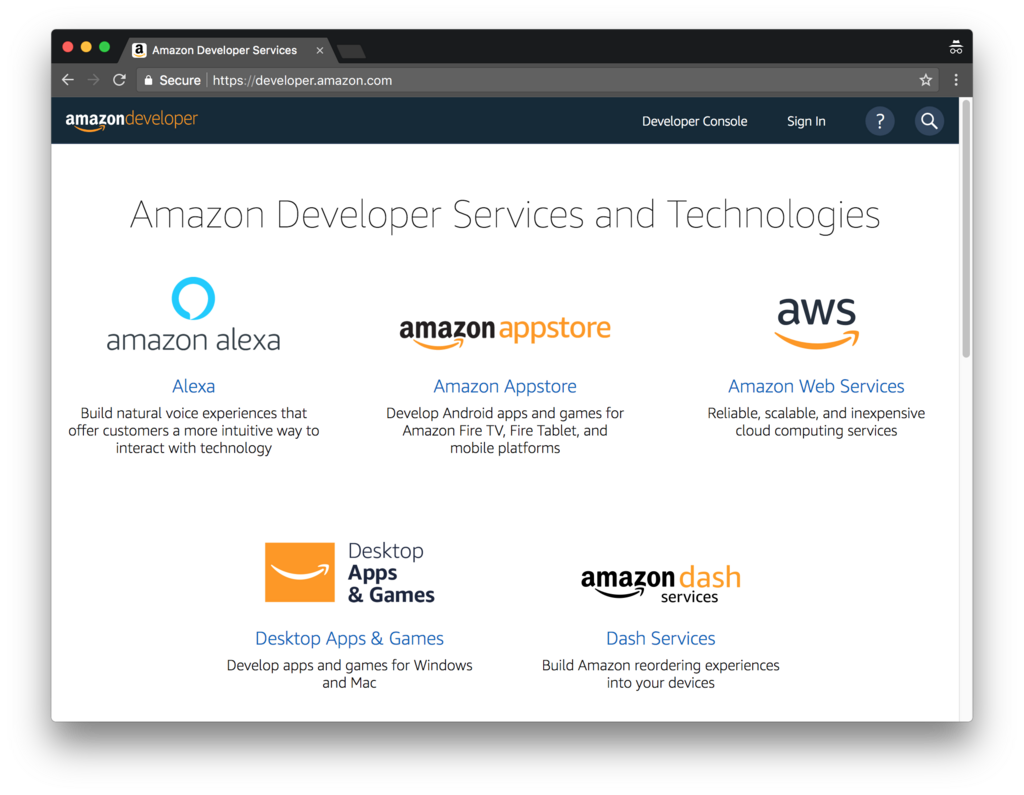Open the Developer Console link
Screen dimensions: 1024x795
click(x=694, y=122)
